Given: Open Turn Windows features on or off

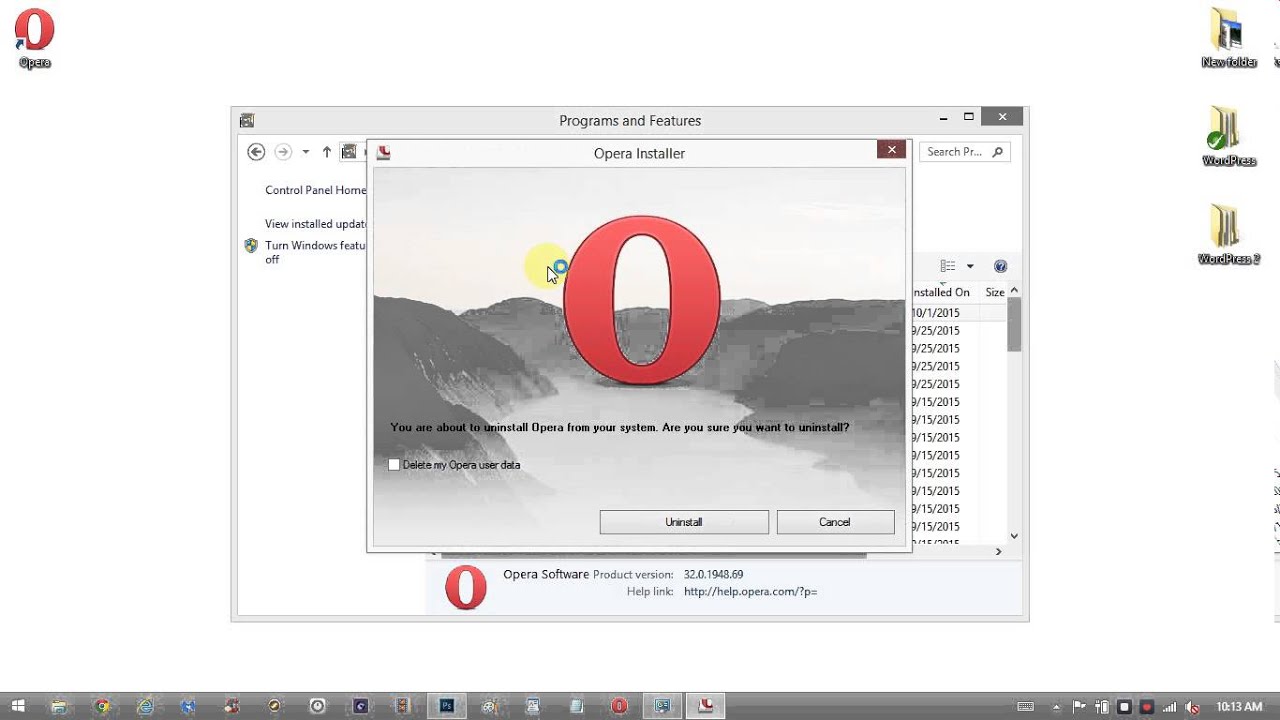Looking at the screenshot, I should [314, 252].
